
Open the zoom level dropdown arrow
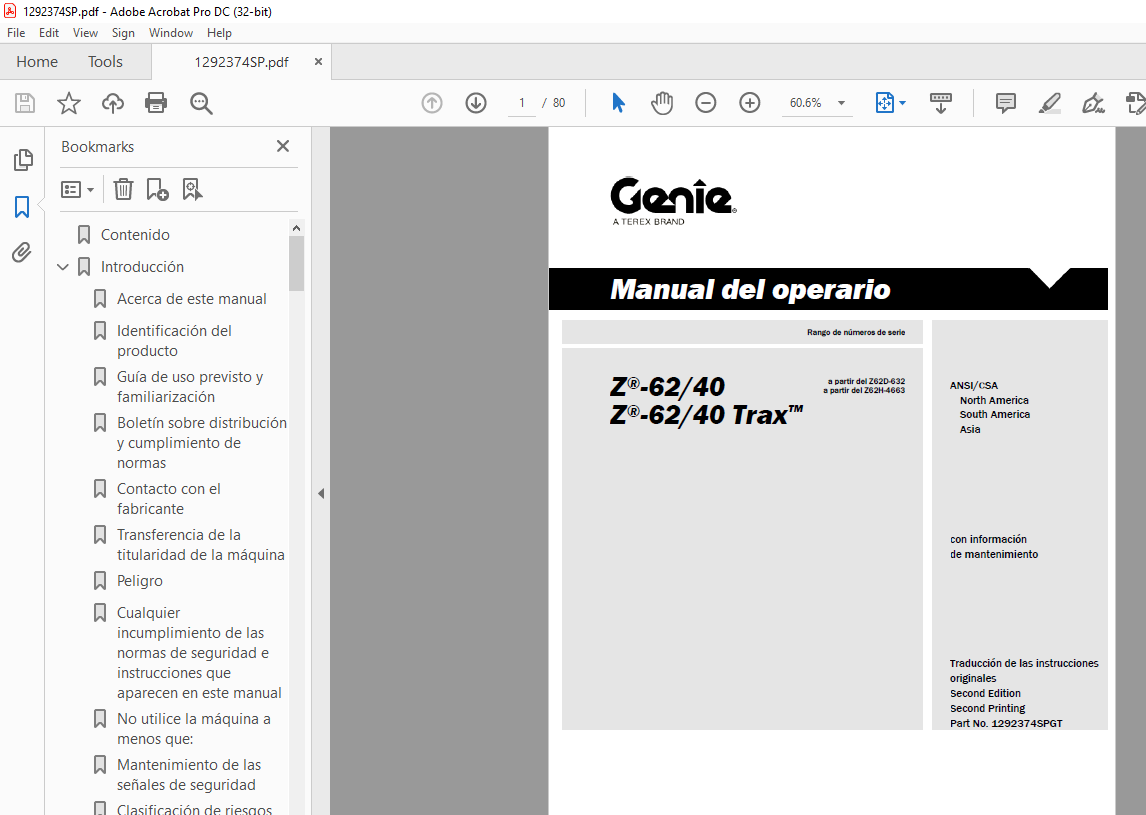click(x=841, y=103)
